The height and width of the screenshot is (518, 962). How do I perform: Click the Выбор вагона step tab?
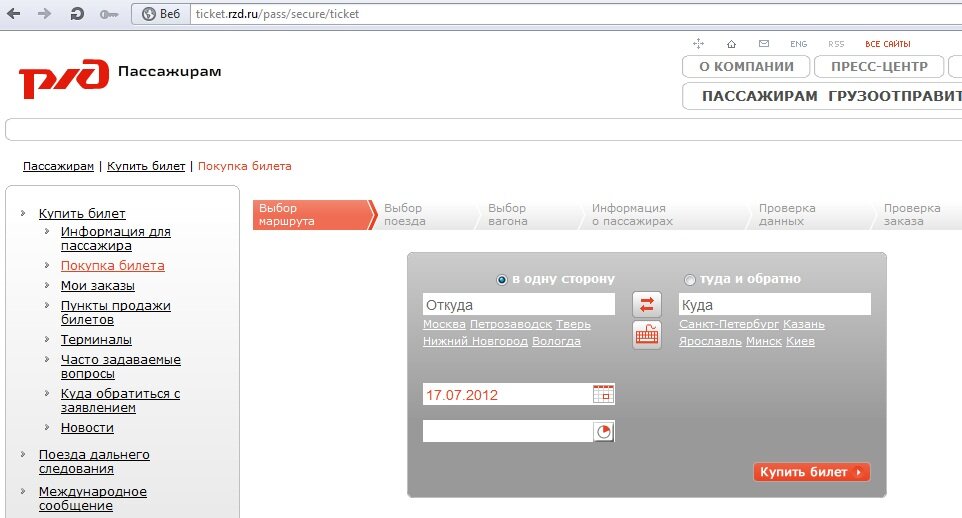click(x=507, y=215)
